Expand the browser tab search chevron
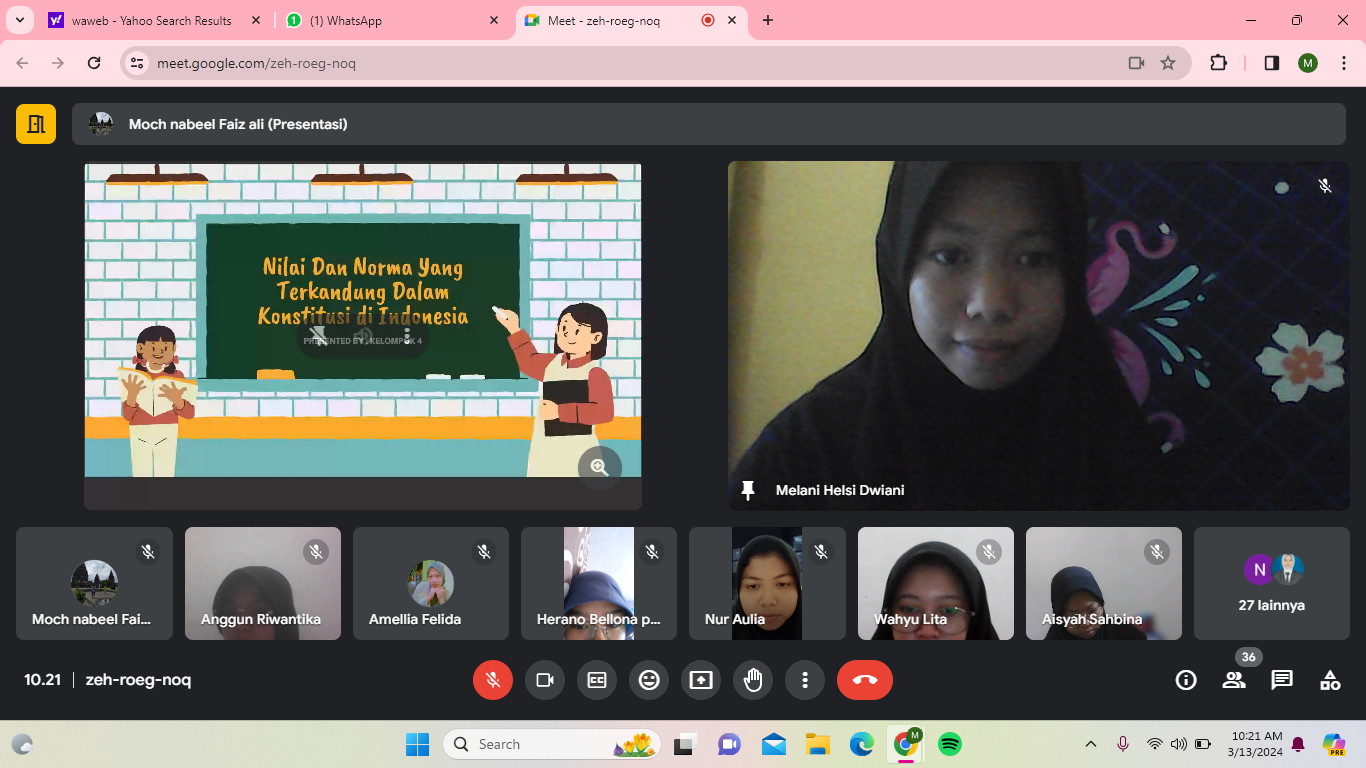 (19, 20)
